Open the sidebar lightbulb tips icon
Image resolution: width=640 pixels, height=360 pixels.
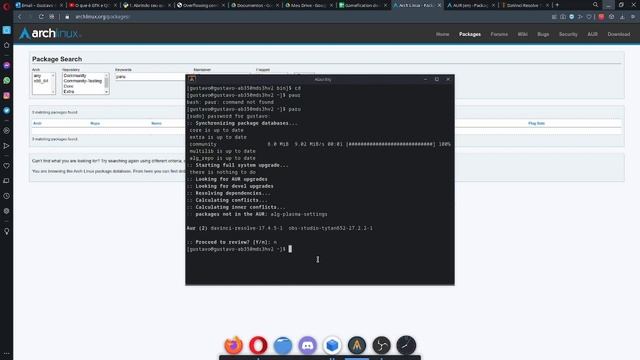7,231
